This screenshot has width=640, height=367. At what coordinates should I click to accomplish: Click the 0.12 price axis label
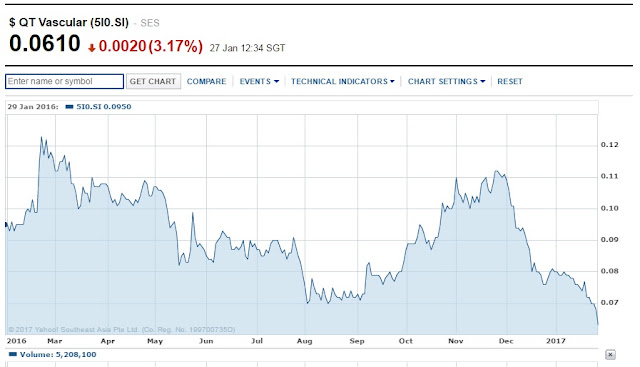(609, 145)
